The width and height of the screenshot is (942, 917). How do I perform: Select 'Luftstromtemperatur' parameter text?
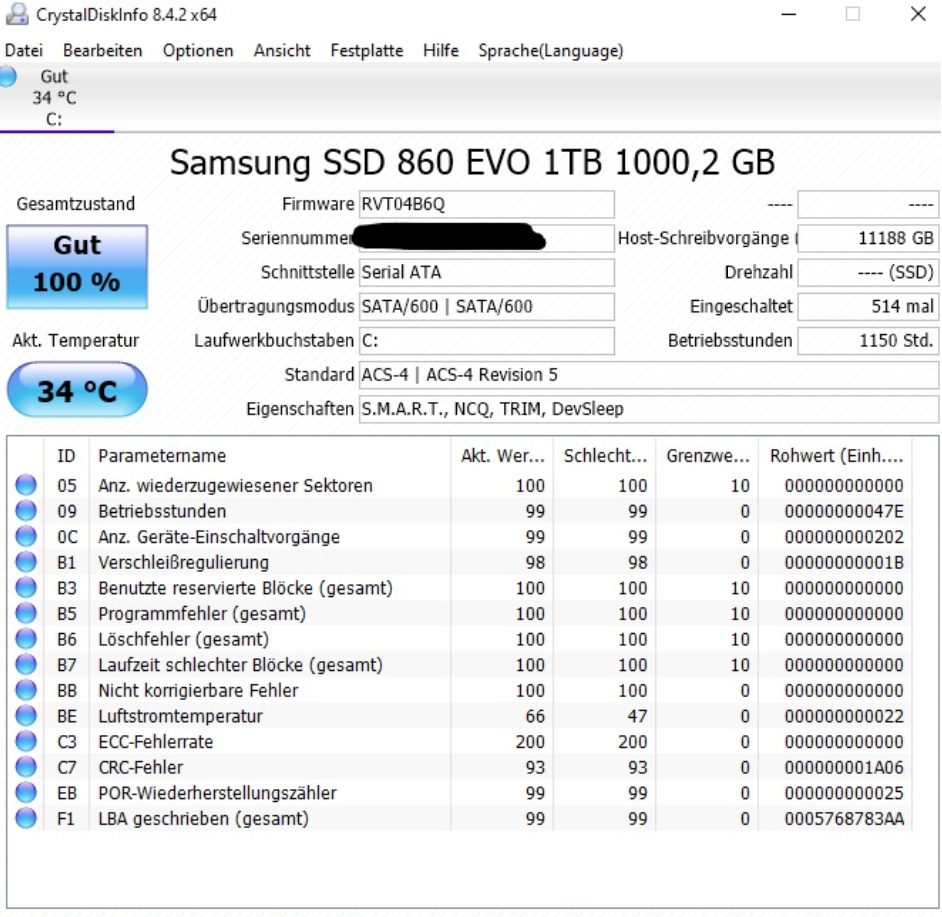(x=180, y=716)
